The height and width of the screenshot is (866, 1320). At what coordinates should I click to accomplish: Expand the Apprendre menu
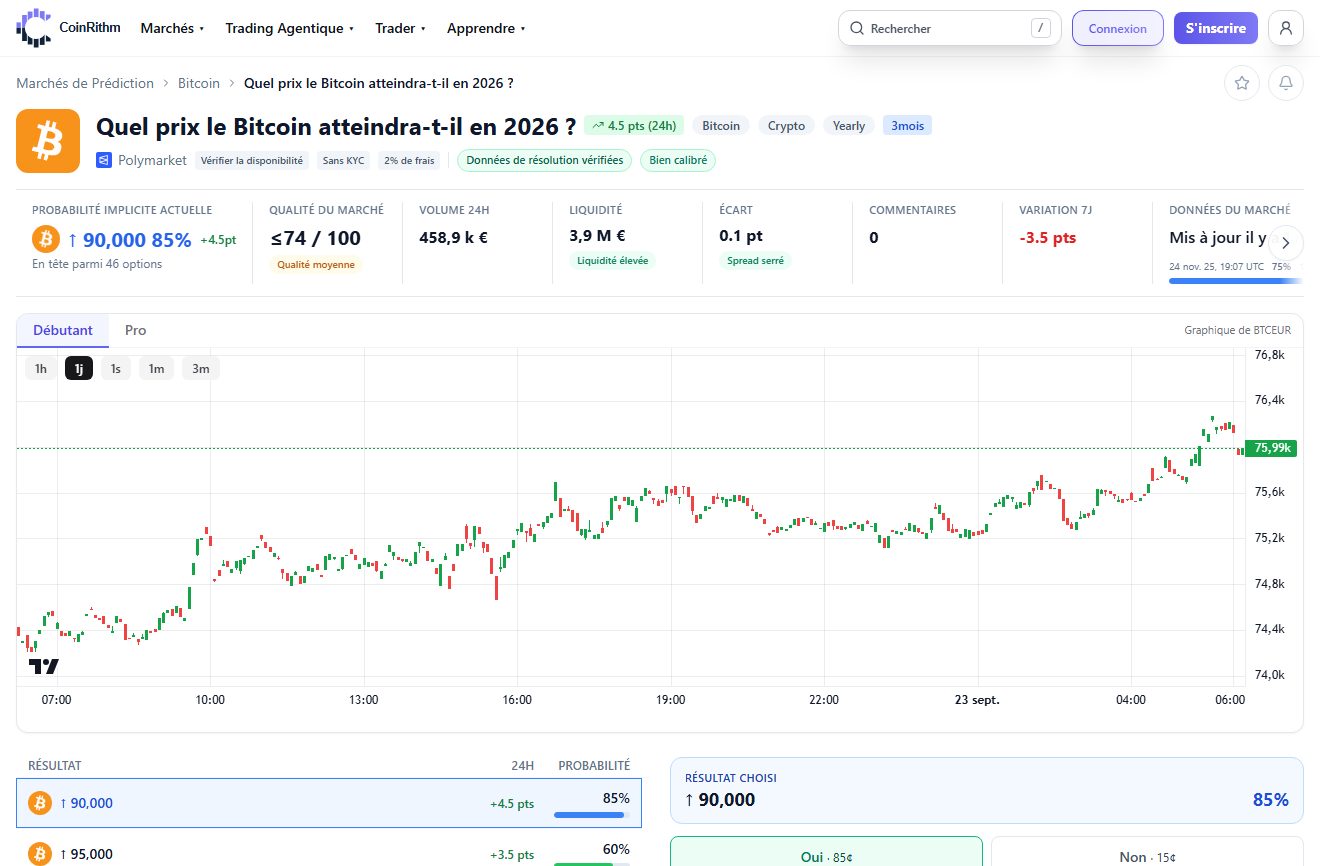(x=487, y=28)
